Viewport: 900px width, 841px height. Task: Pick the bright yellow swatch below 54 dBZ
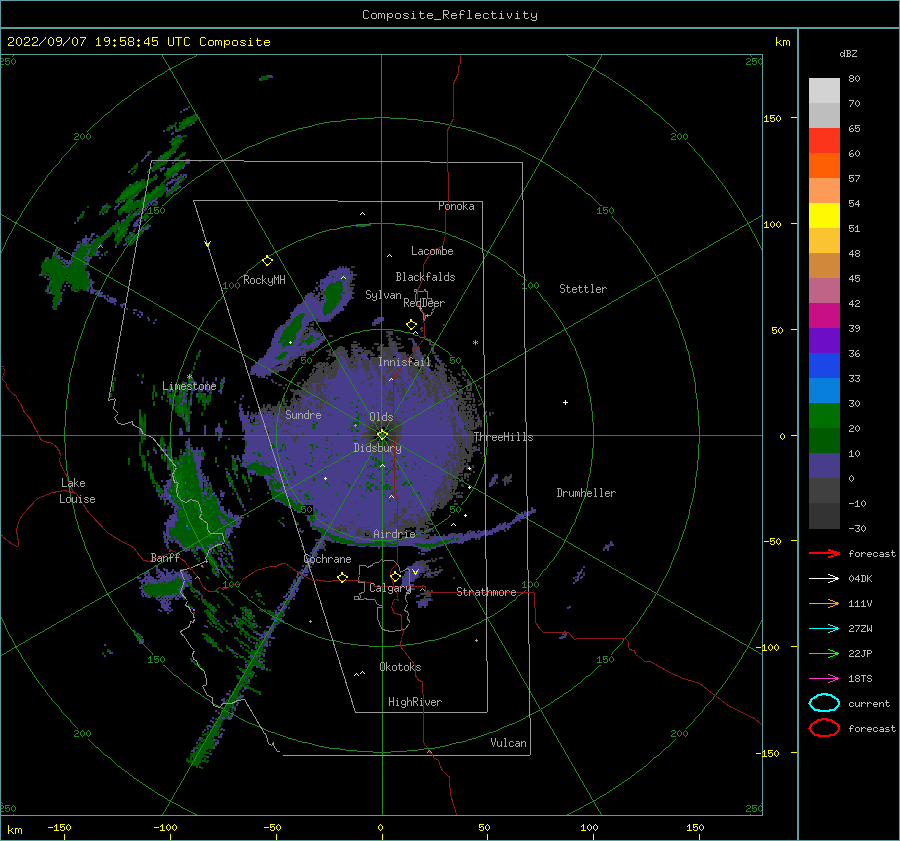coord(824,215)
